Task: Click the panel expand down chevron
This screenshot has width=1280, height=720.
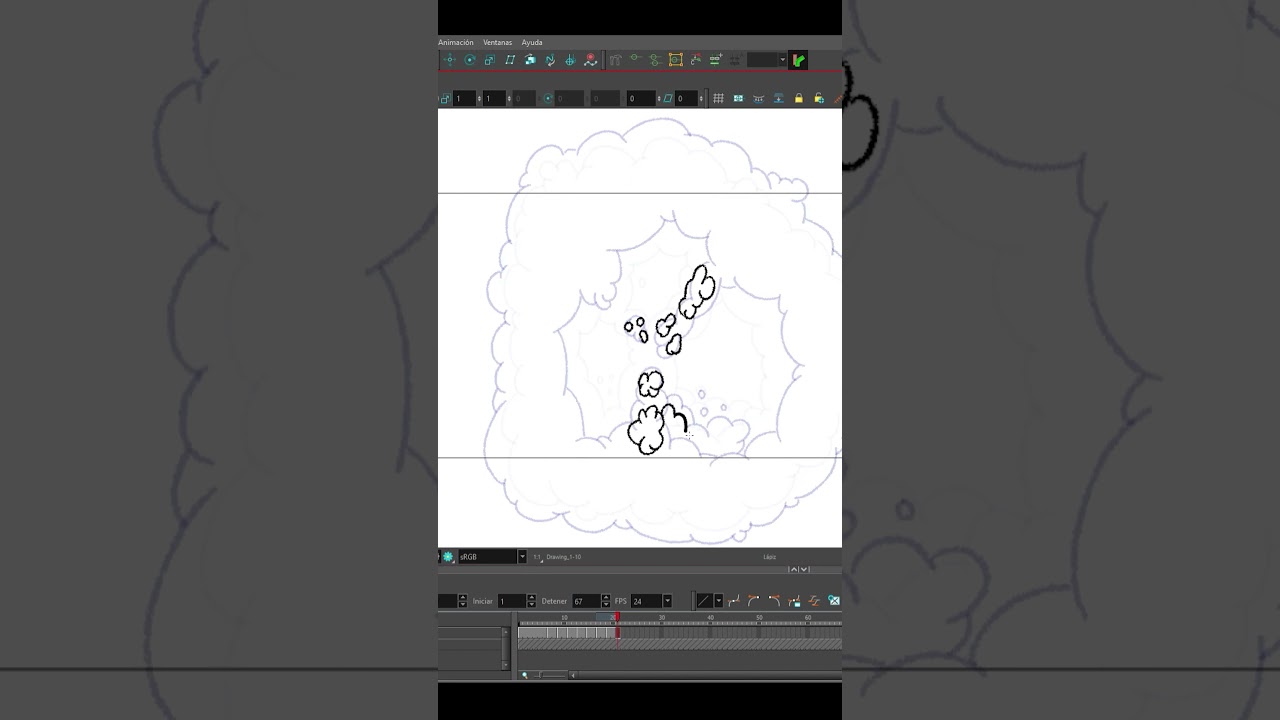Action: click(804, 569)
